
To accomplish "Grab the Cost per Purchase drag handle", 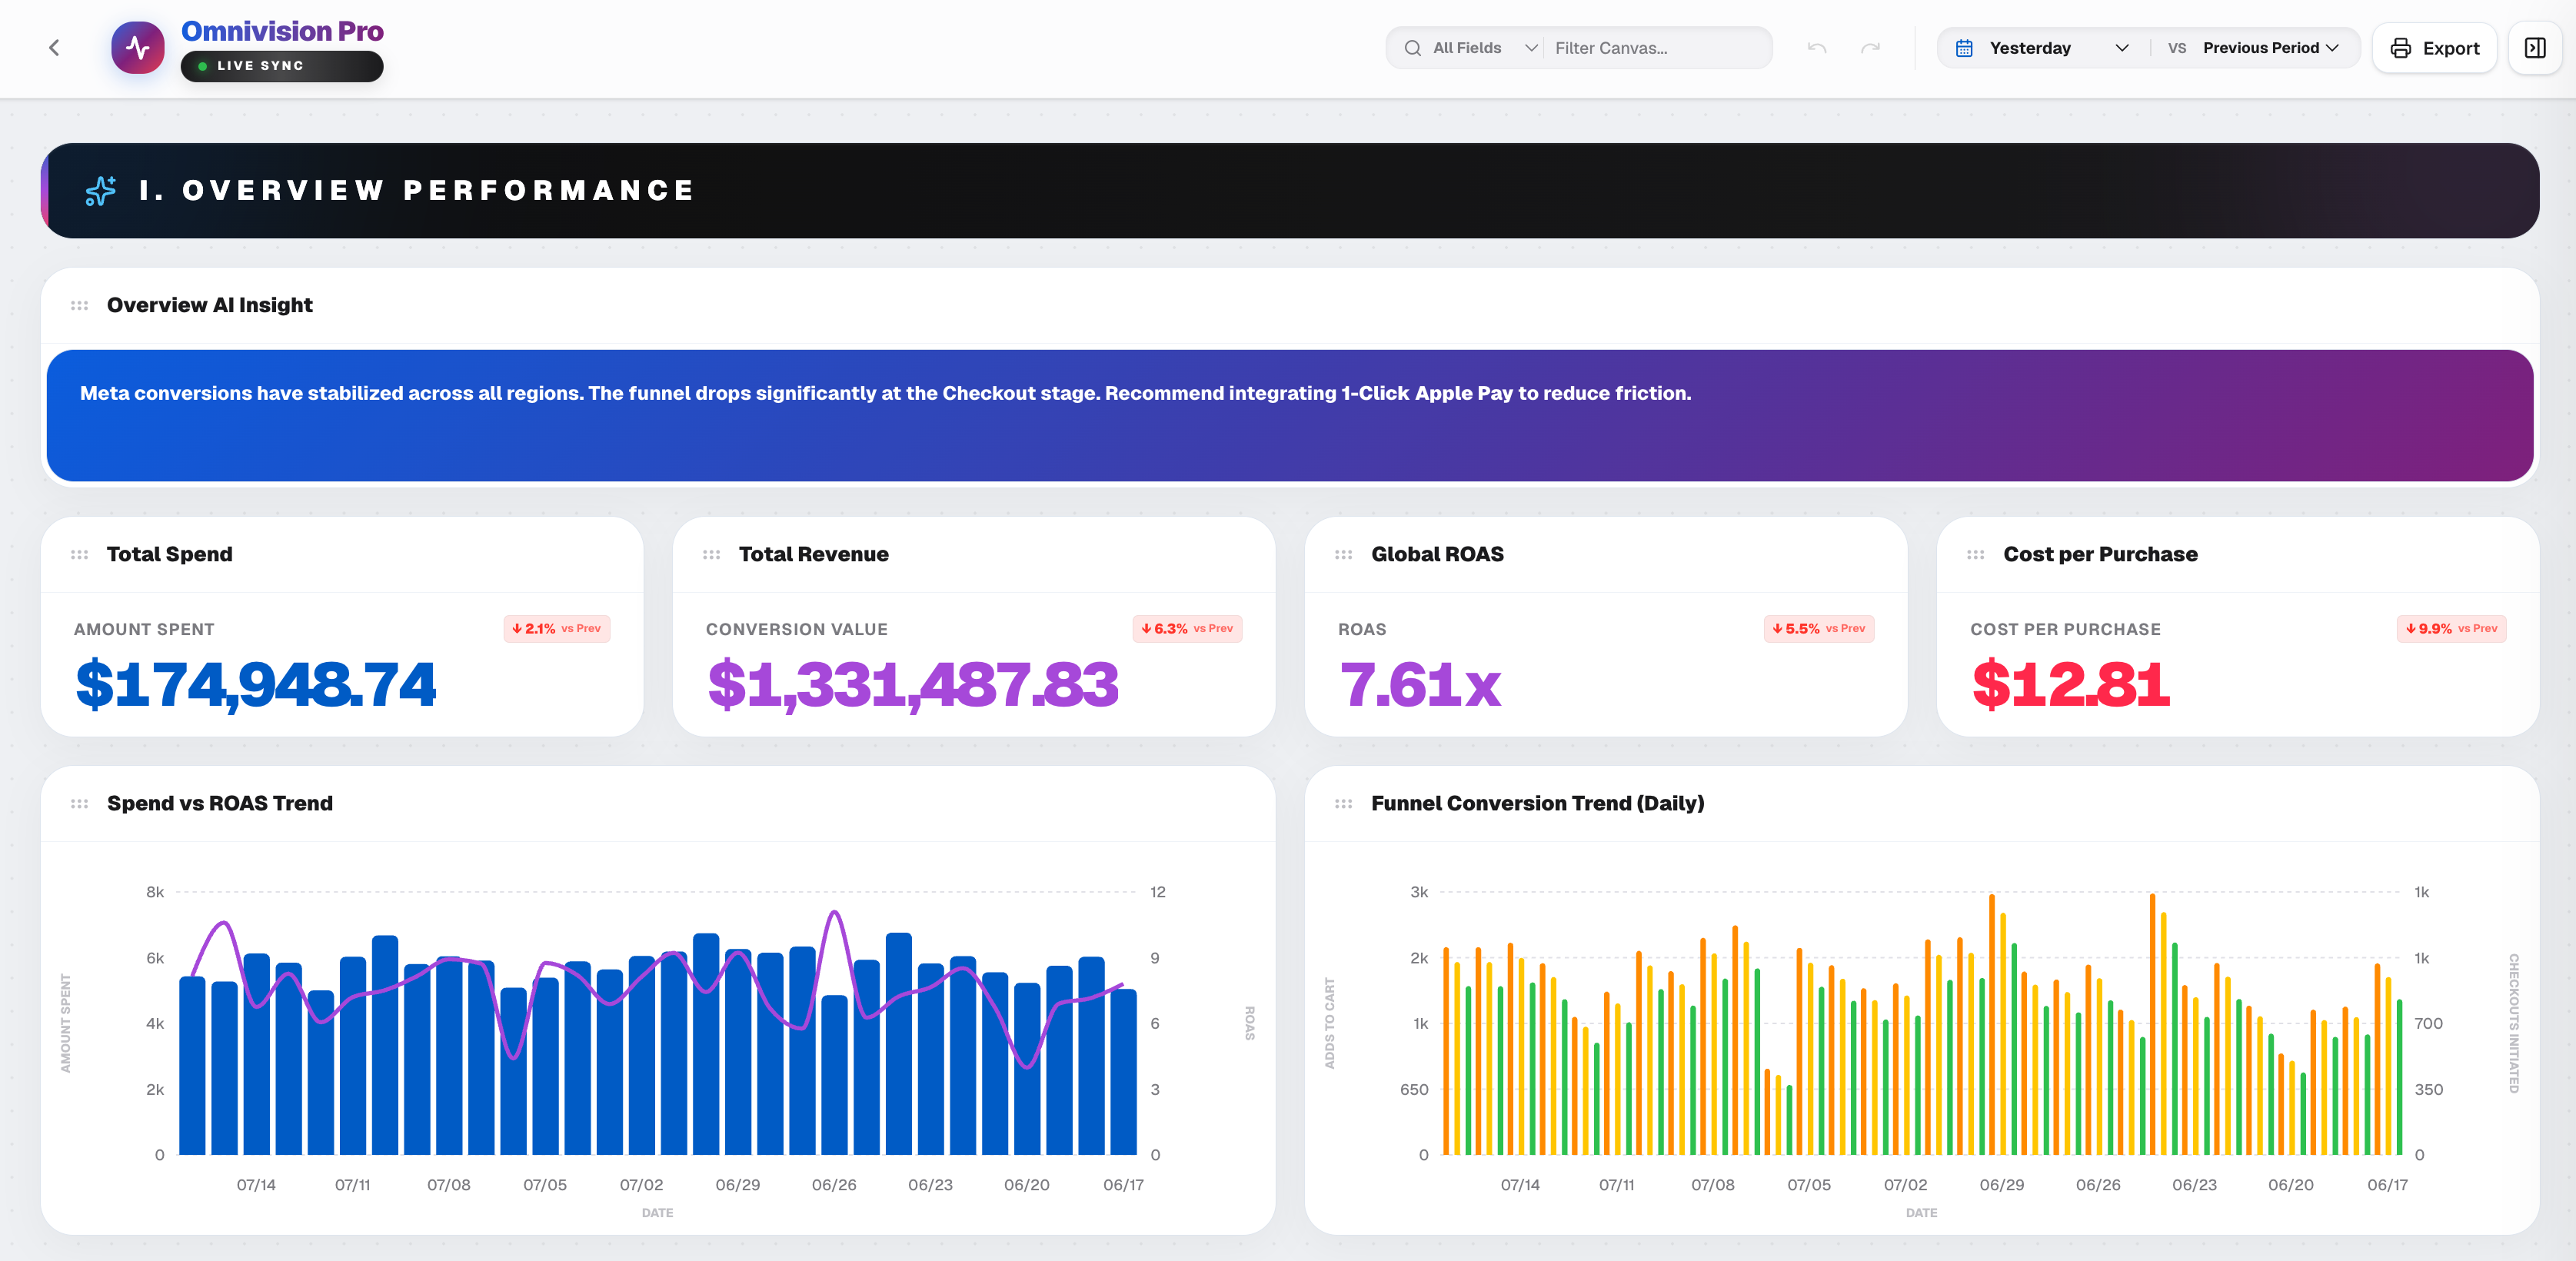I will click(1976, 554).
